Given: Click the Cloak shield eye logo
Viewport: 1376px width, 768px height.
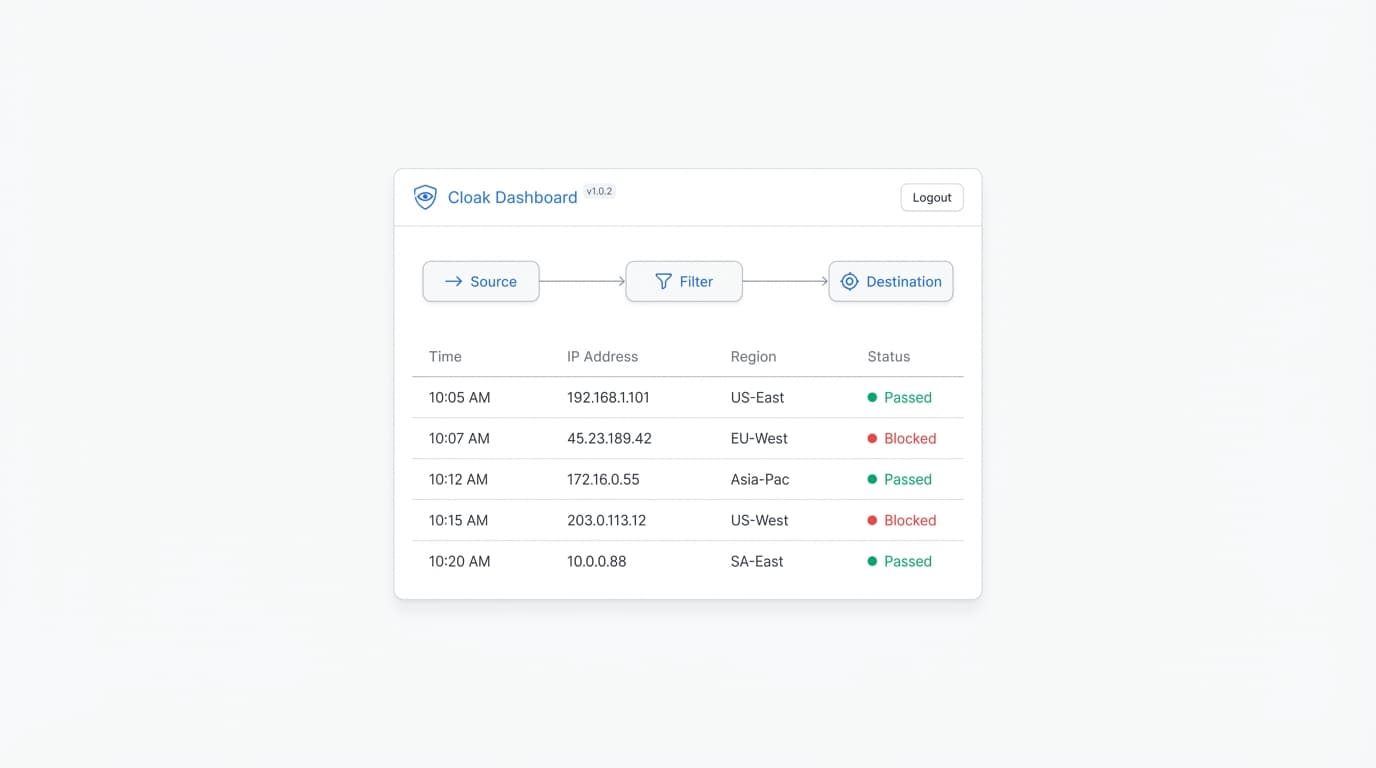Looking at the screenshot, I should (425, 197).
